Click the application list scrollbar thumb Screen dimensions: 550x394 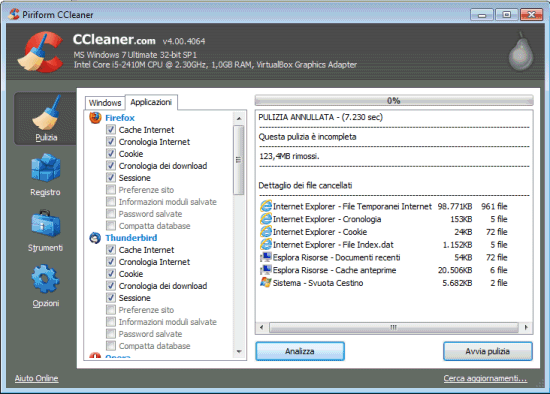point(239,160)
